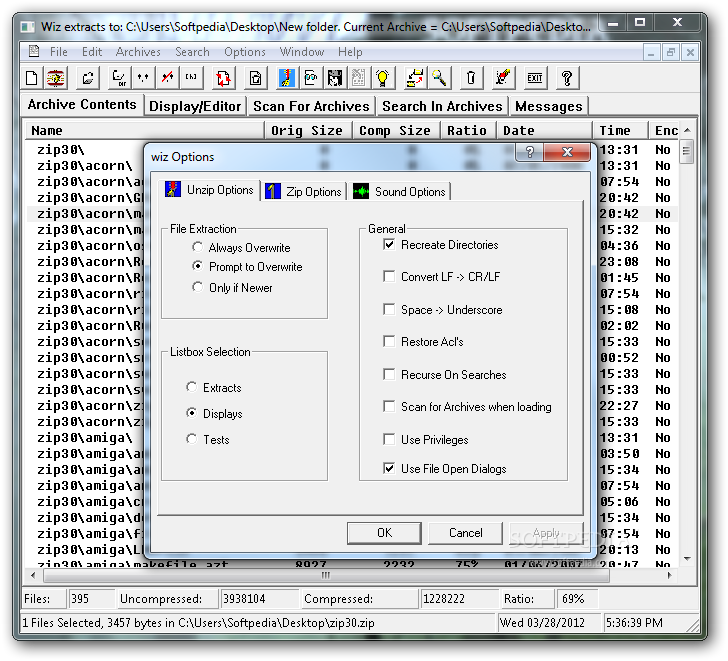Viewport: 728px width, 661px height.
Task: Click the horizontal scrollbar right arrow
Action: (x=669, y=575)
